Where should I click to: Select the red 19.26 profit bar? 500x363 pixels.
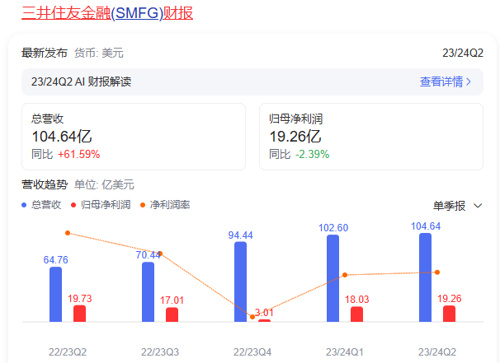coord(449,314)
